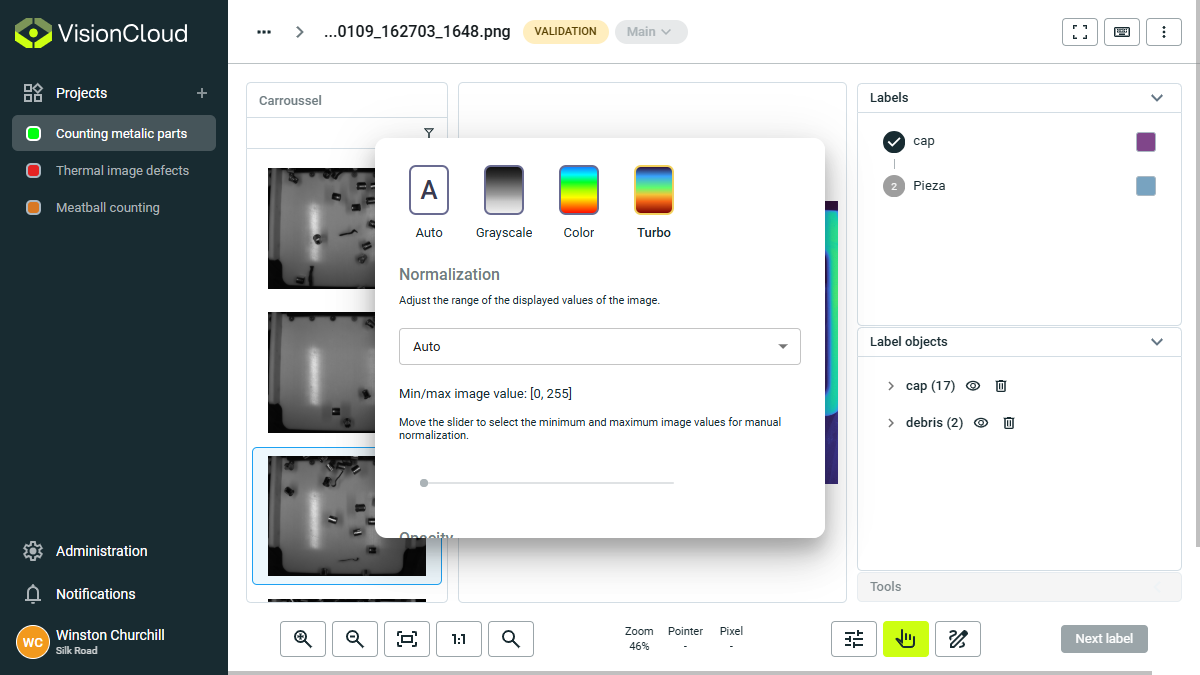1200x675 pixels.
Task: Toggle visibility of debris (2) objects
Action: [x=980, y=422]
